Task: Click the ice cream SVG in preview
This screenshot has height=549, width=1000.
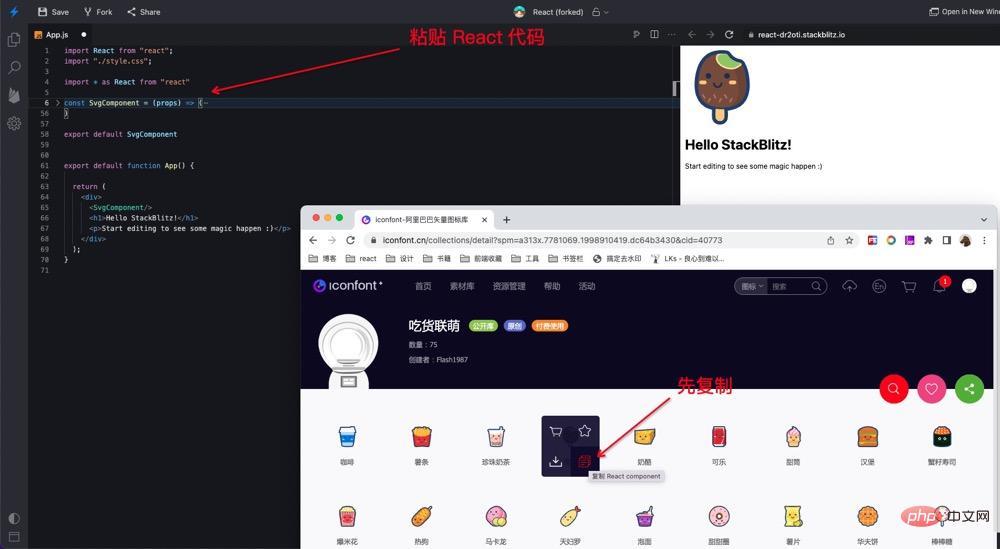Action: tap(721, 87)
